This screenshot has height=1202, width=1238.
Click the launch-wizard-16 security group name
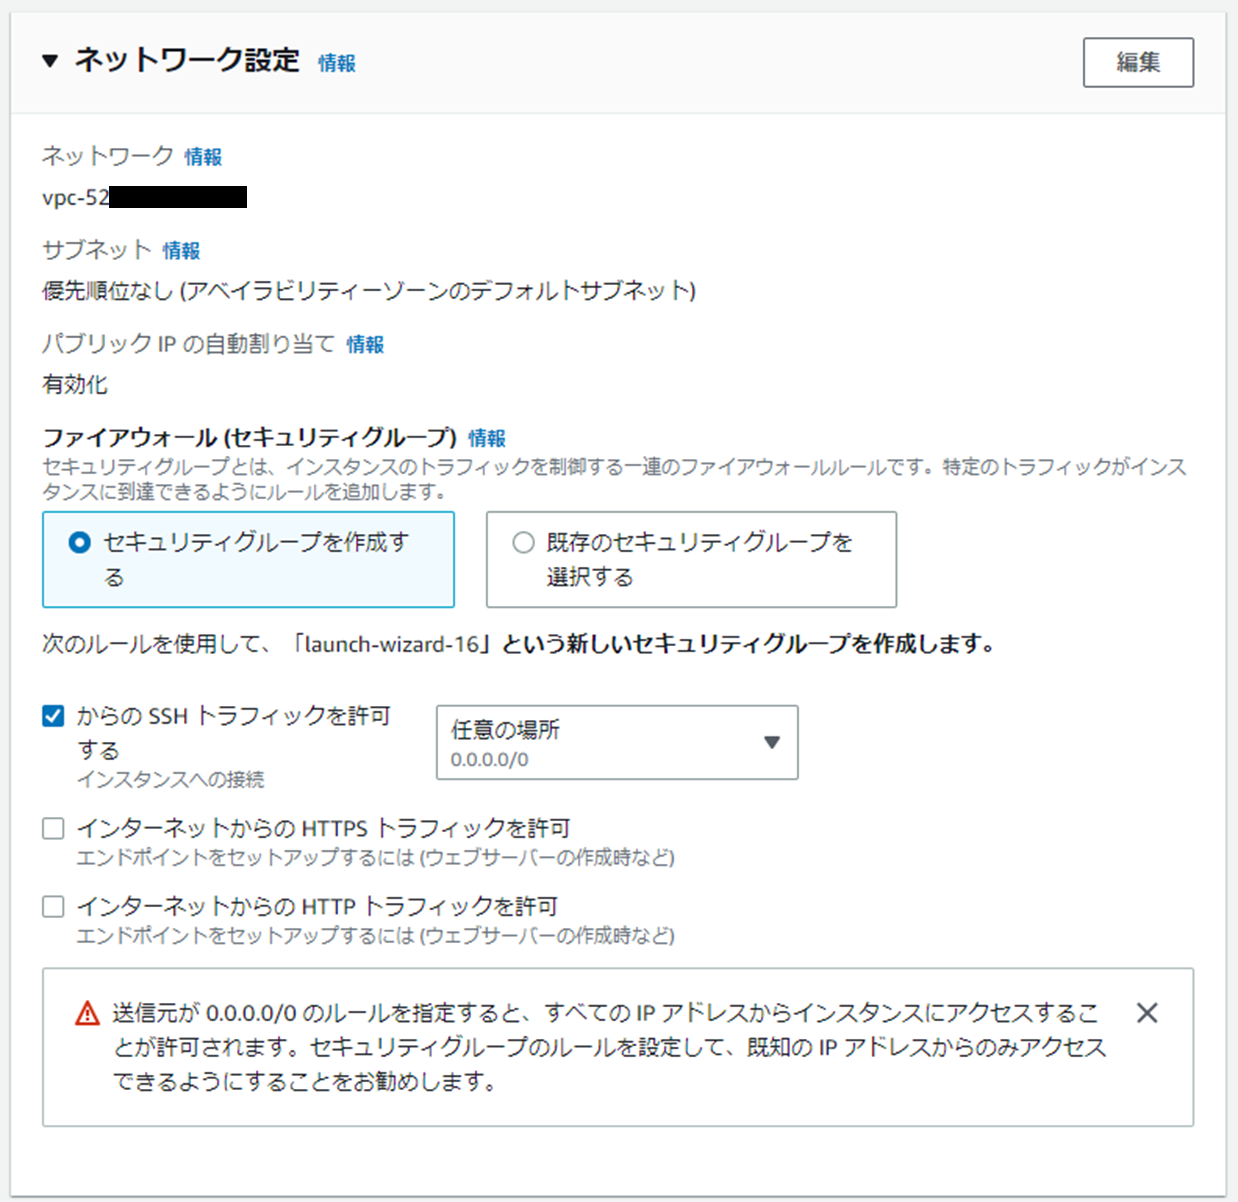(392, 645)
